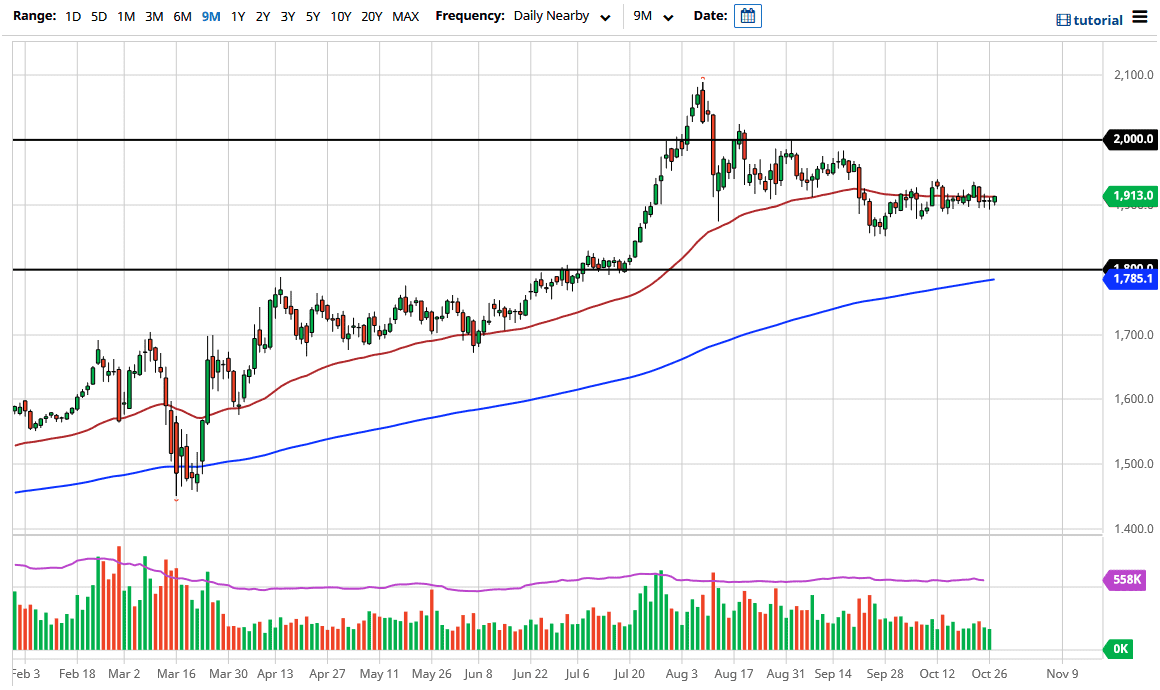Click the Aug 17 date label
Viewport: 1160px width, 690px height.
(x=733, y=674)
